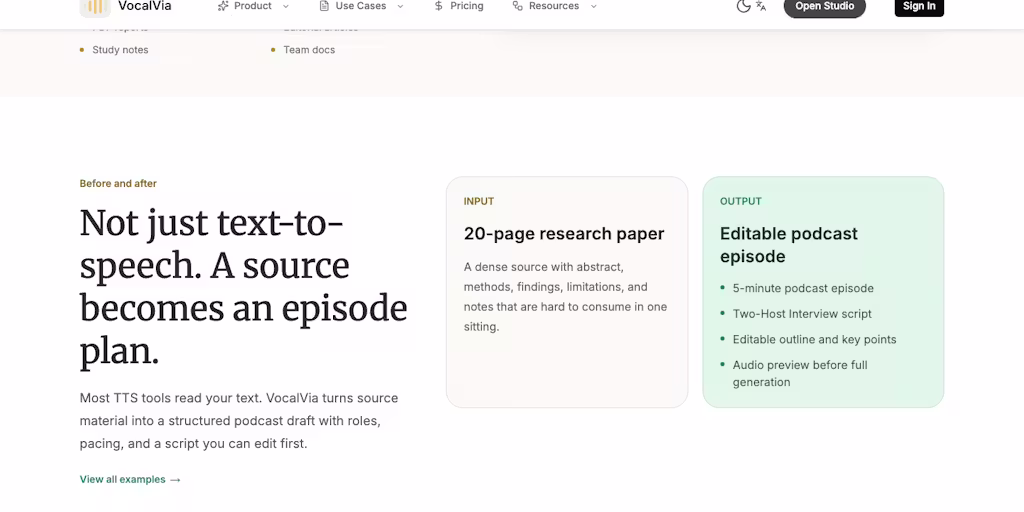This screenshot has width=1024, height=512.
Task: Click the Team docs list item
Action: click(x=309, y=50)
